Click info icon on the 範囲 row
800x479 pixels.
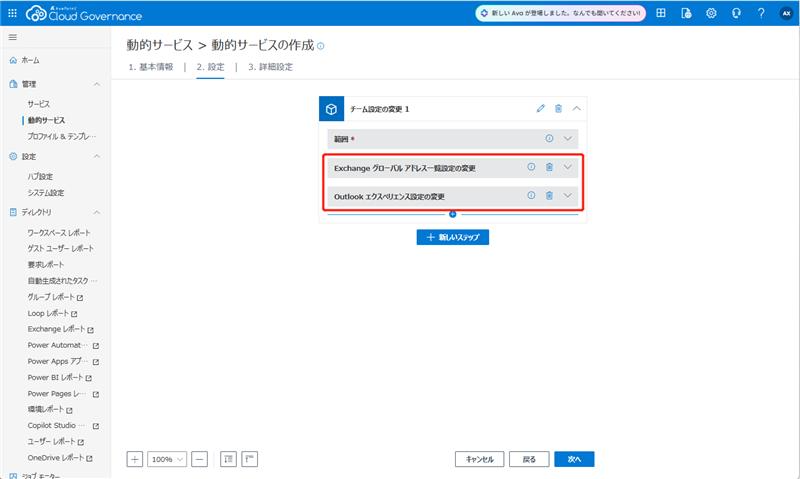point(549,139)
